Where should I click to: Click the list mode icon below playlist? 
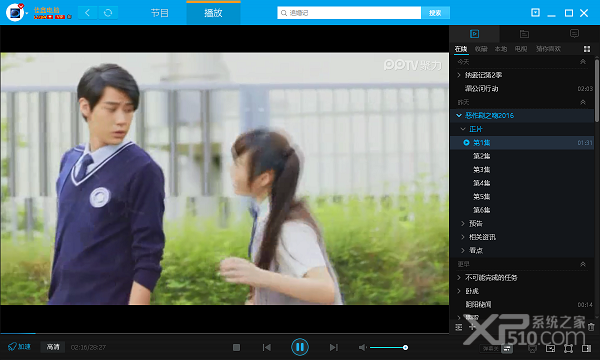click(458, 327)
